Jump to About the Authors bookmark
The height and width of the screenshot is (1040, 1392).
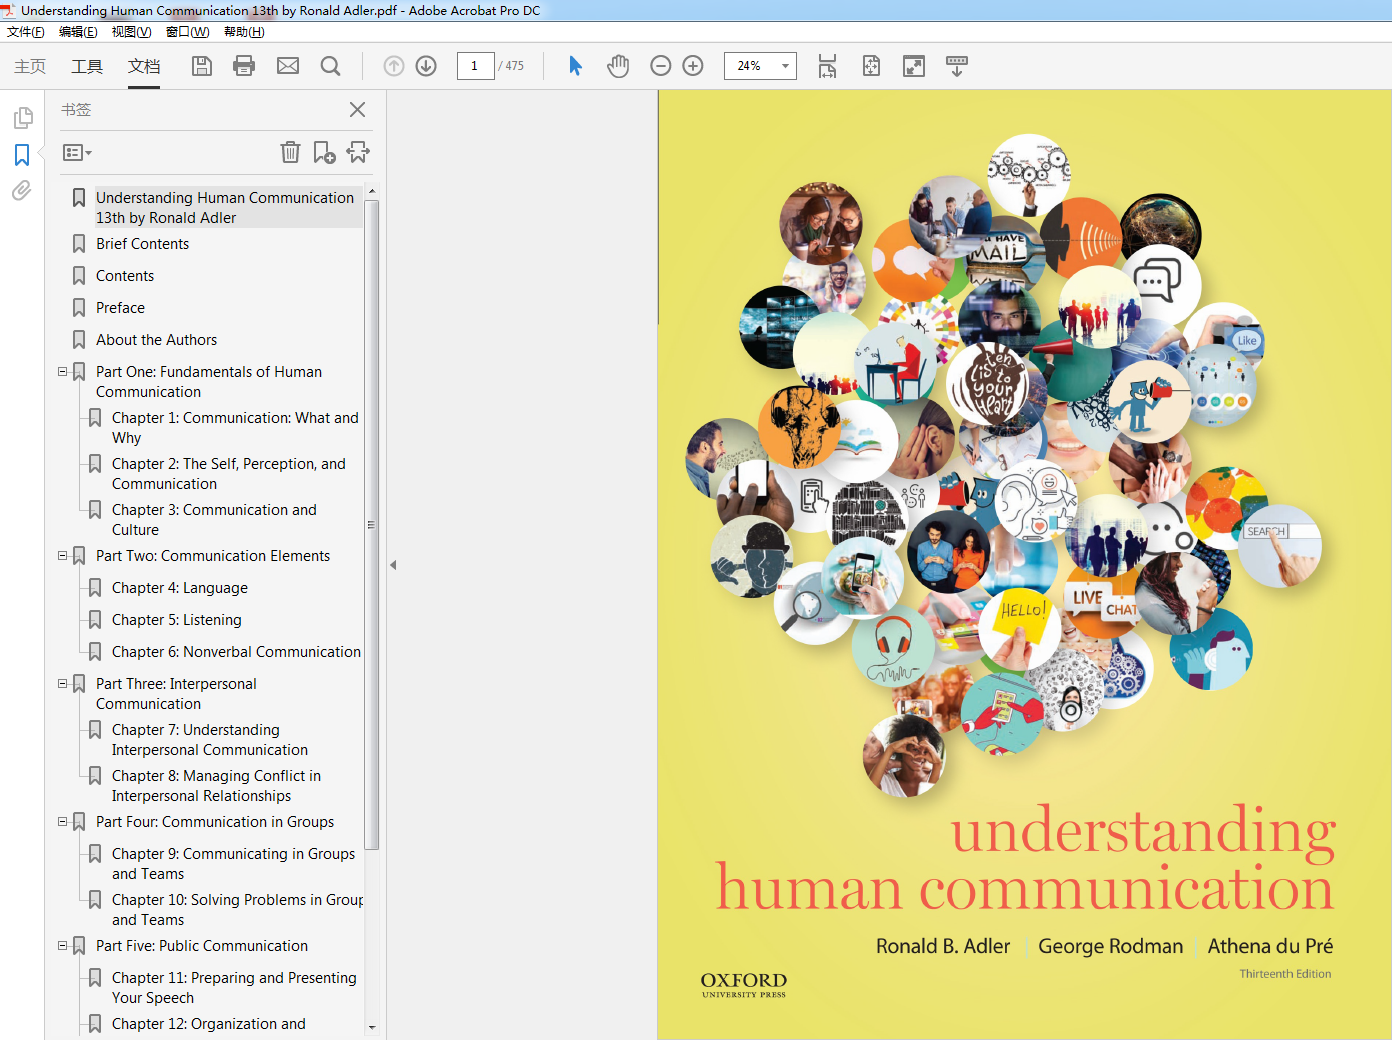point(156,340)
